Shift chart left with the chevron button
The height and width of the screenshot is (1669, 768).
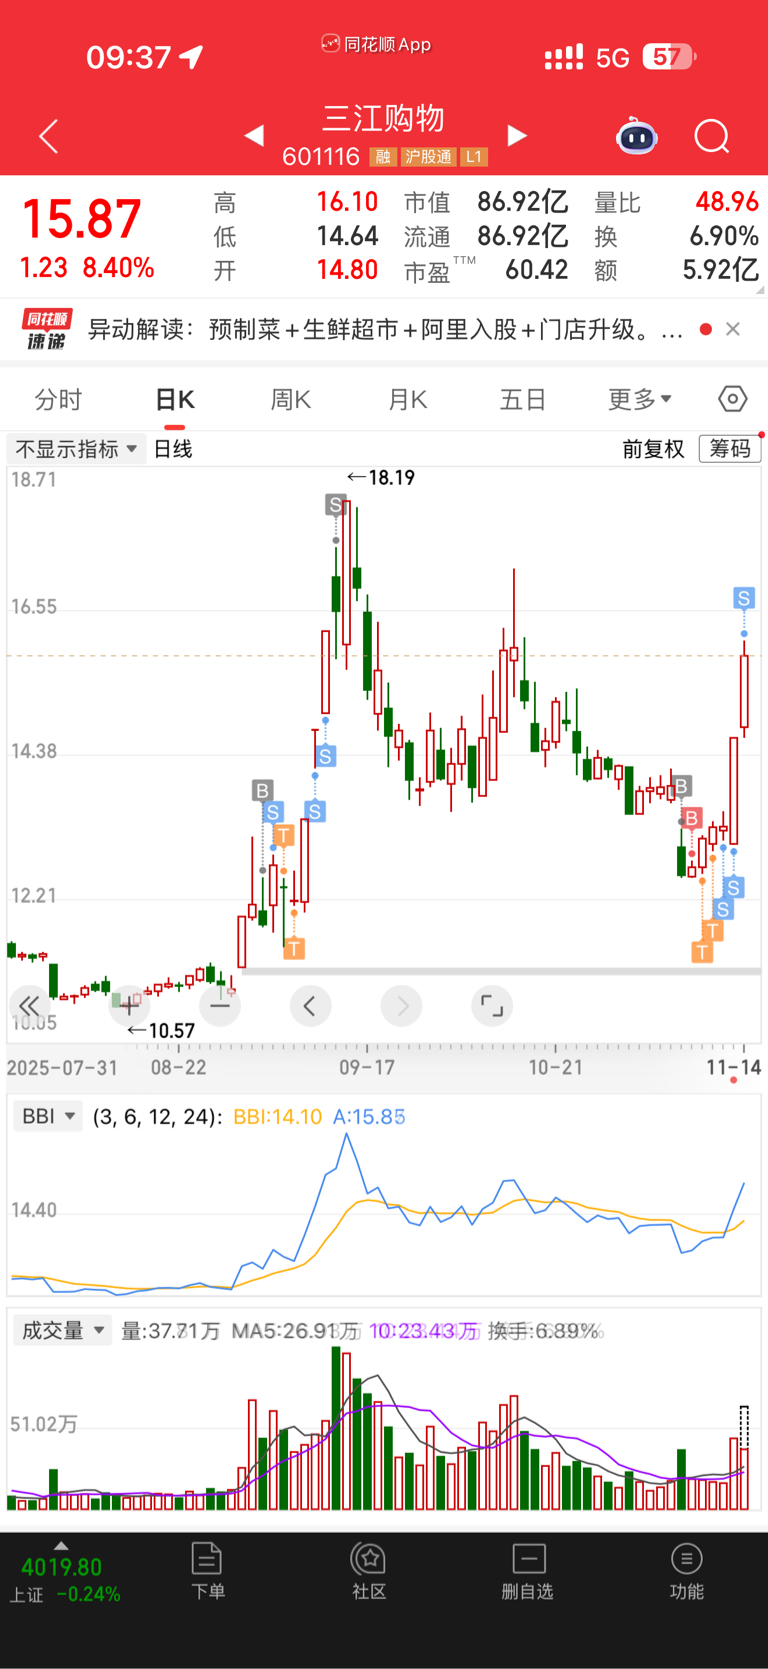pyautogui.click(x=310, y=1006)
